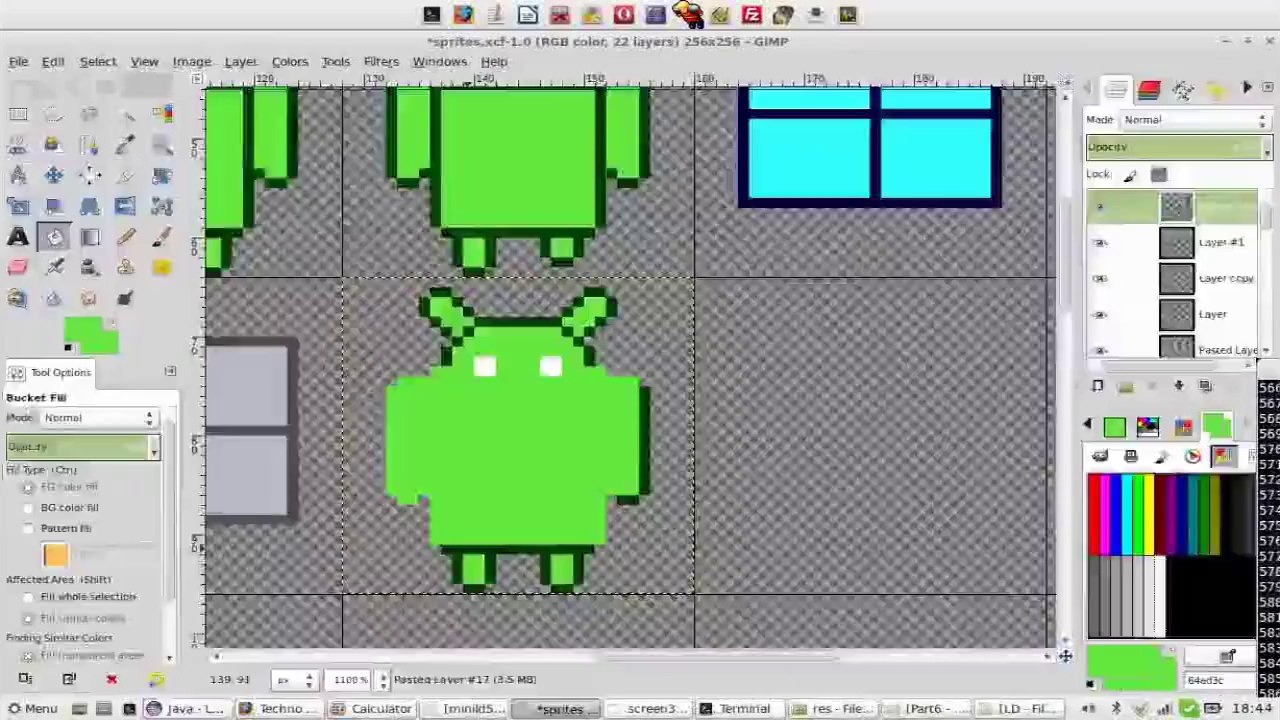Screen dimensions: 1280x720
Task: Adjust the layer Opacity slider
Action: [1178, 148]
